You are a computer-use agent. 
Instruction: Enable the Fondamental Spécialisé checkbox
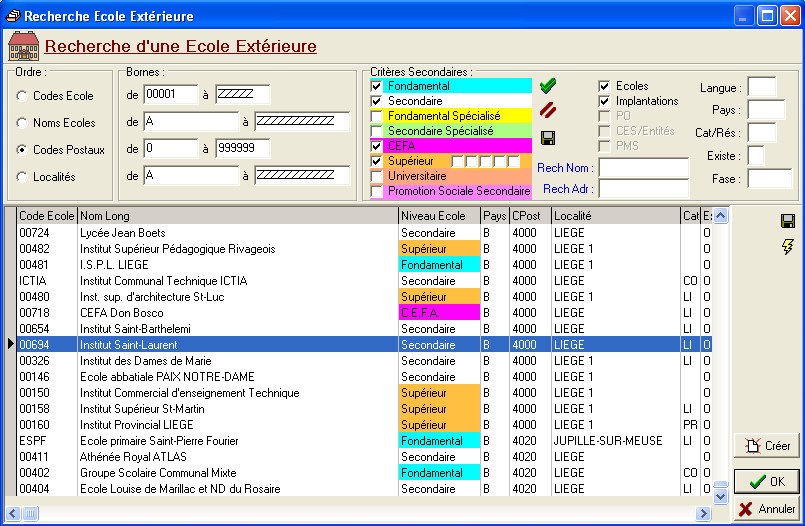(x=377, y=116)
